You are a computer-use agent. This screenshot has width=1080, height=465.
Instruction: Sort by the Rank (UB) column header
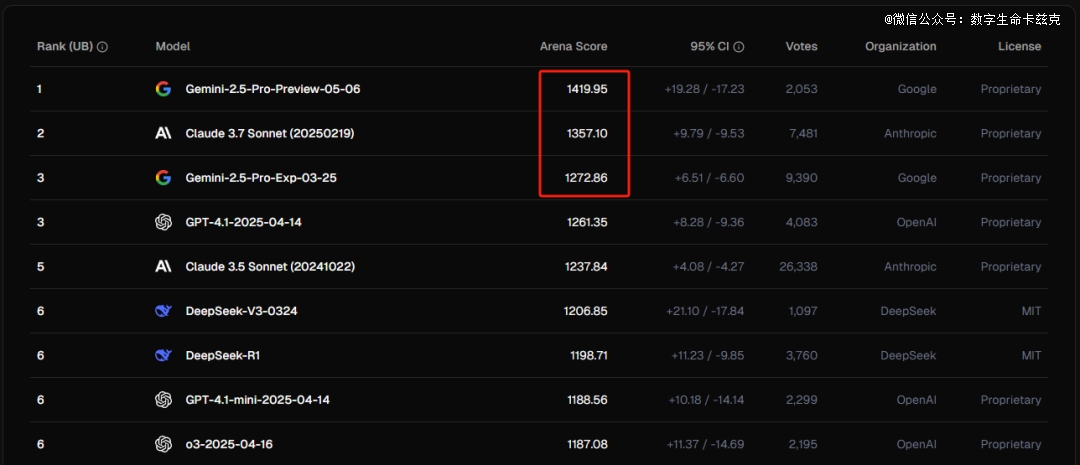click(65, 47)
